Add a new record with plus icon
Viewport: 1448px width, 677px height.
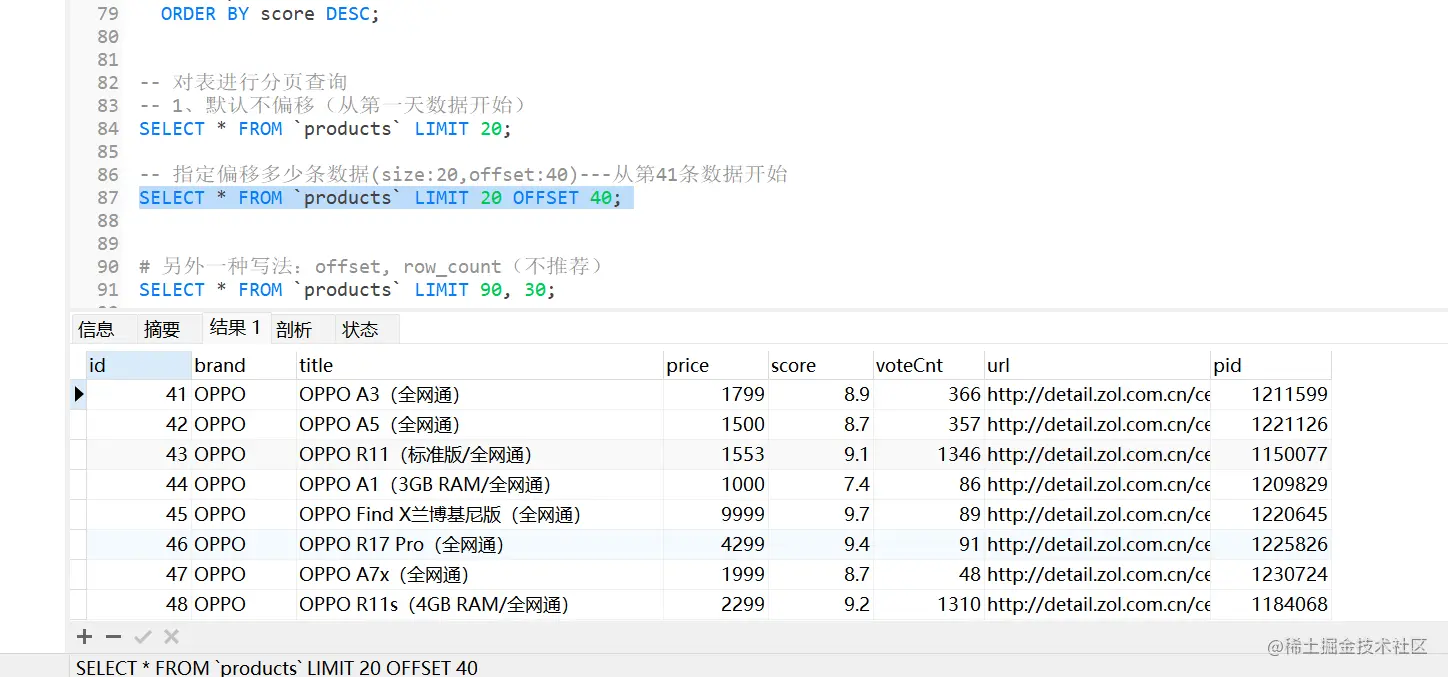[x=85, y=637]
